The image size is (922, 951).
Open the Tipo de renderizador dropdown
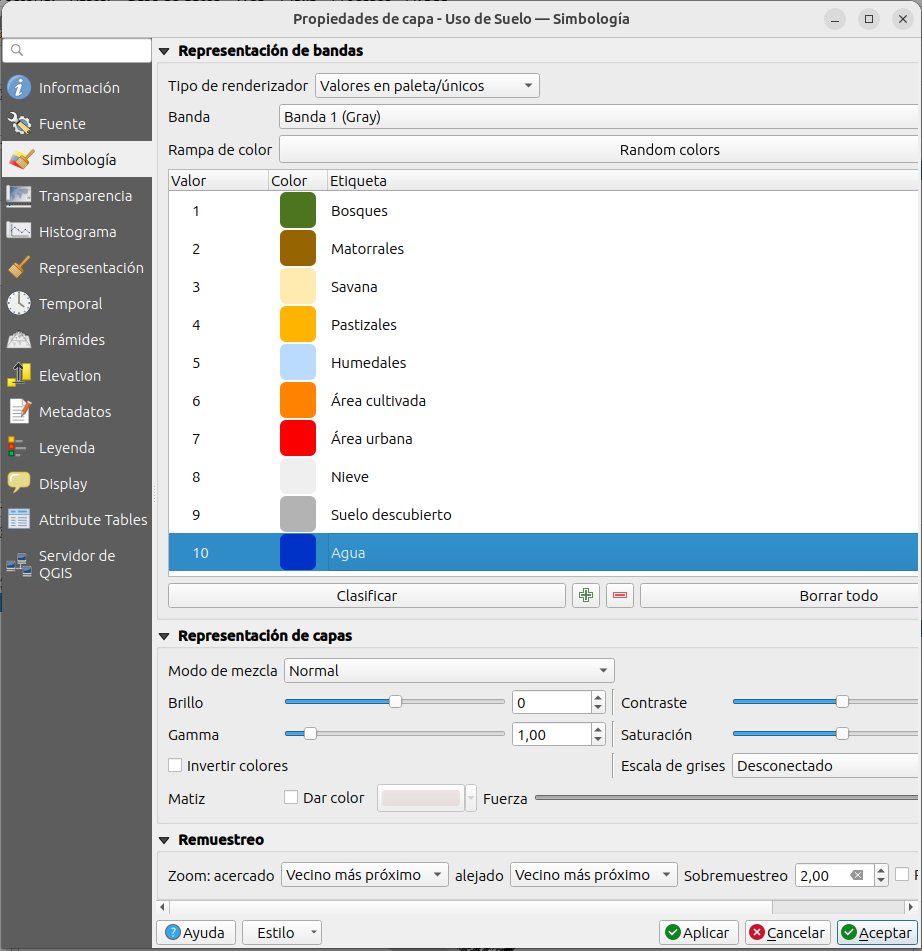pos(427,86)
